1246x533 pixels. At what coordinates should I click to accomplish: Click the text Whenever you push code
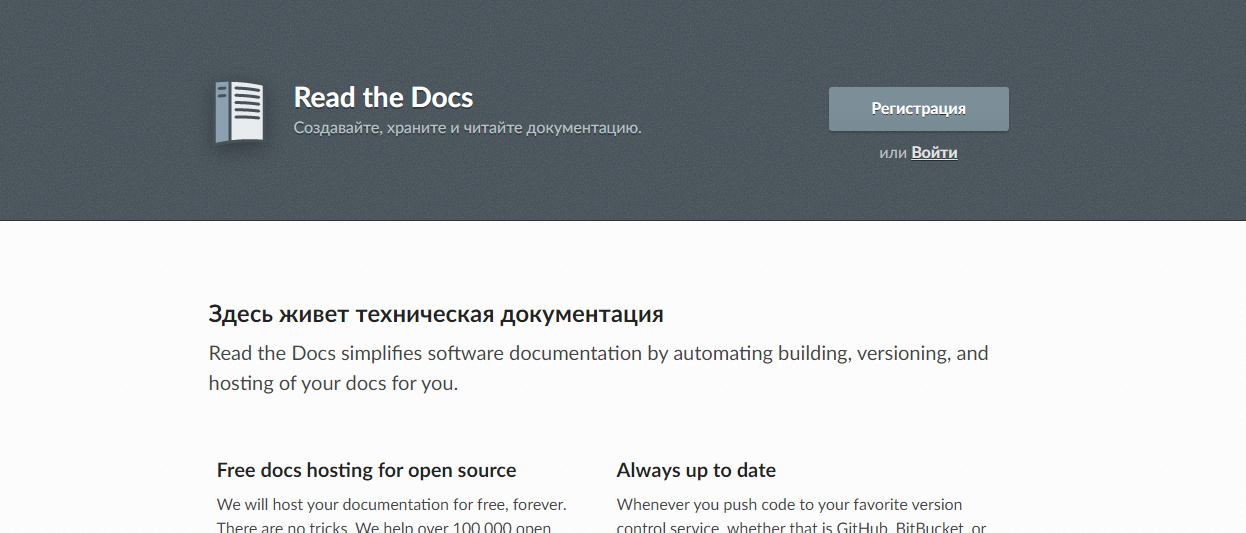pyautogui.click(x=802, y=516)
